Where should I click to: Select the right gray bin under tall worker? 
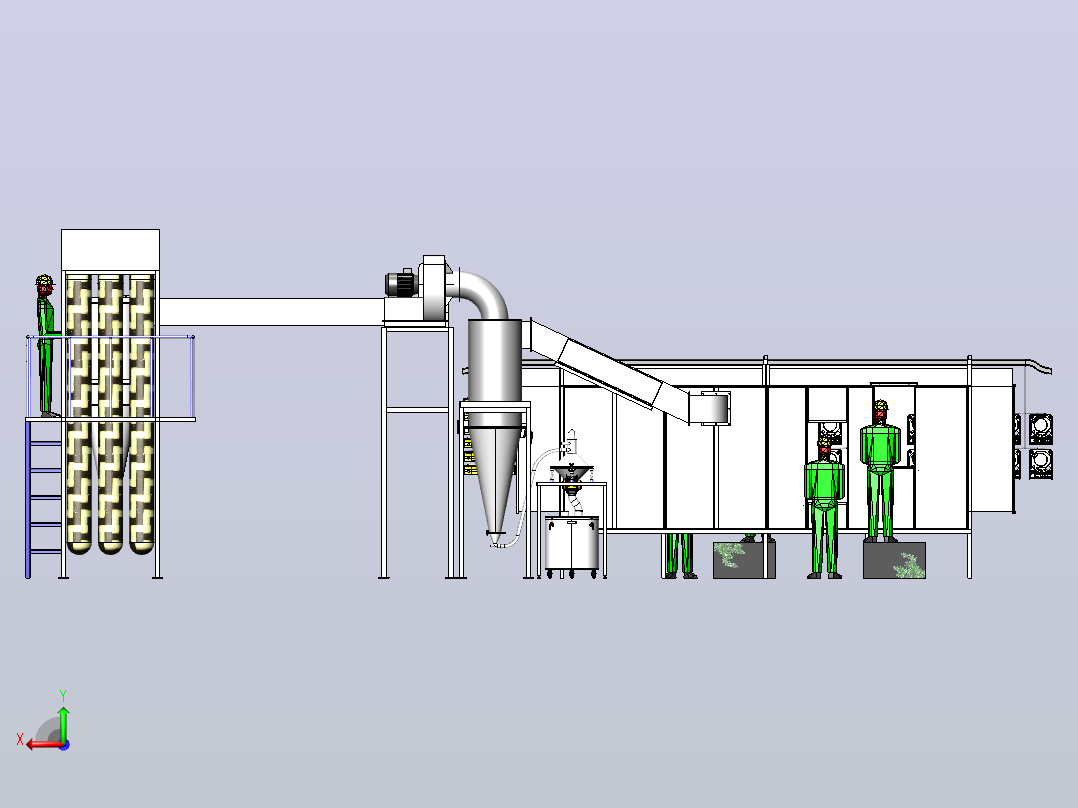(894, 560)
